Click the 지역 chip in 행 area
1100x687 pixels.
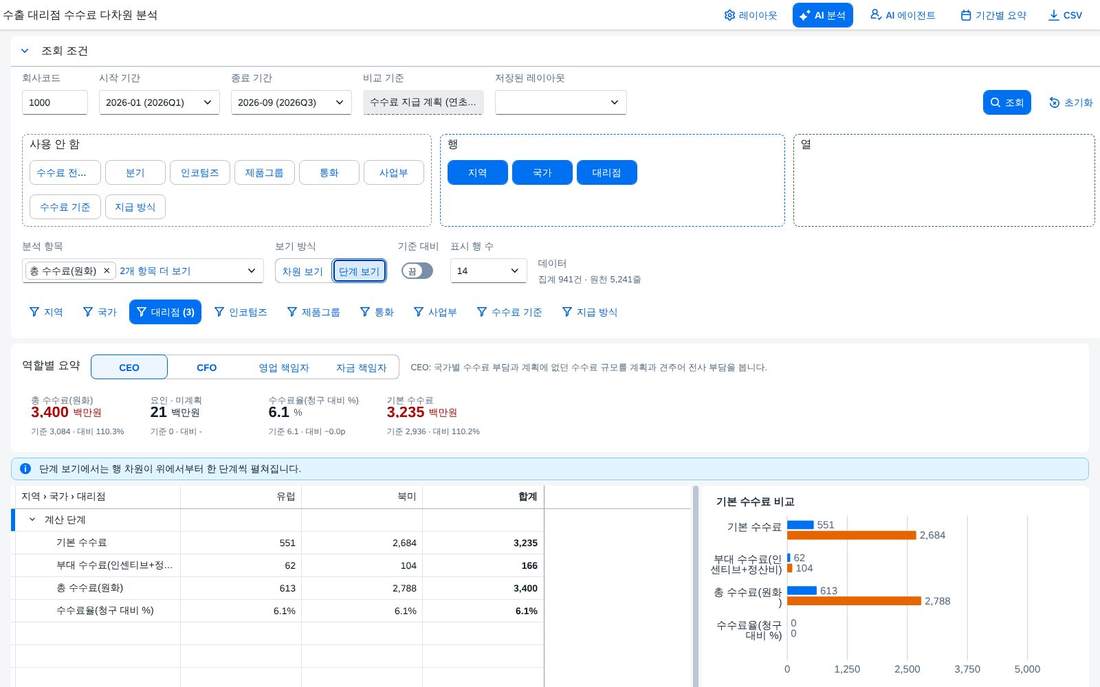pyautogui.click(x=478, y=173)
